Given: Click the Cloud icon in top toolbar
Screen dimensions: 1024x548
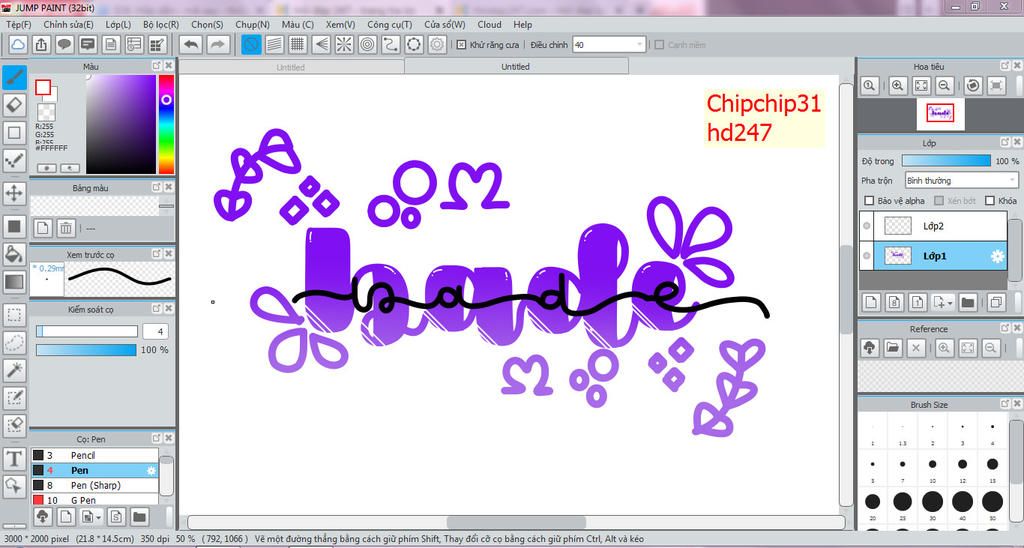Looking at the screenshot, I should [x=18, y=44].
